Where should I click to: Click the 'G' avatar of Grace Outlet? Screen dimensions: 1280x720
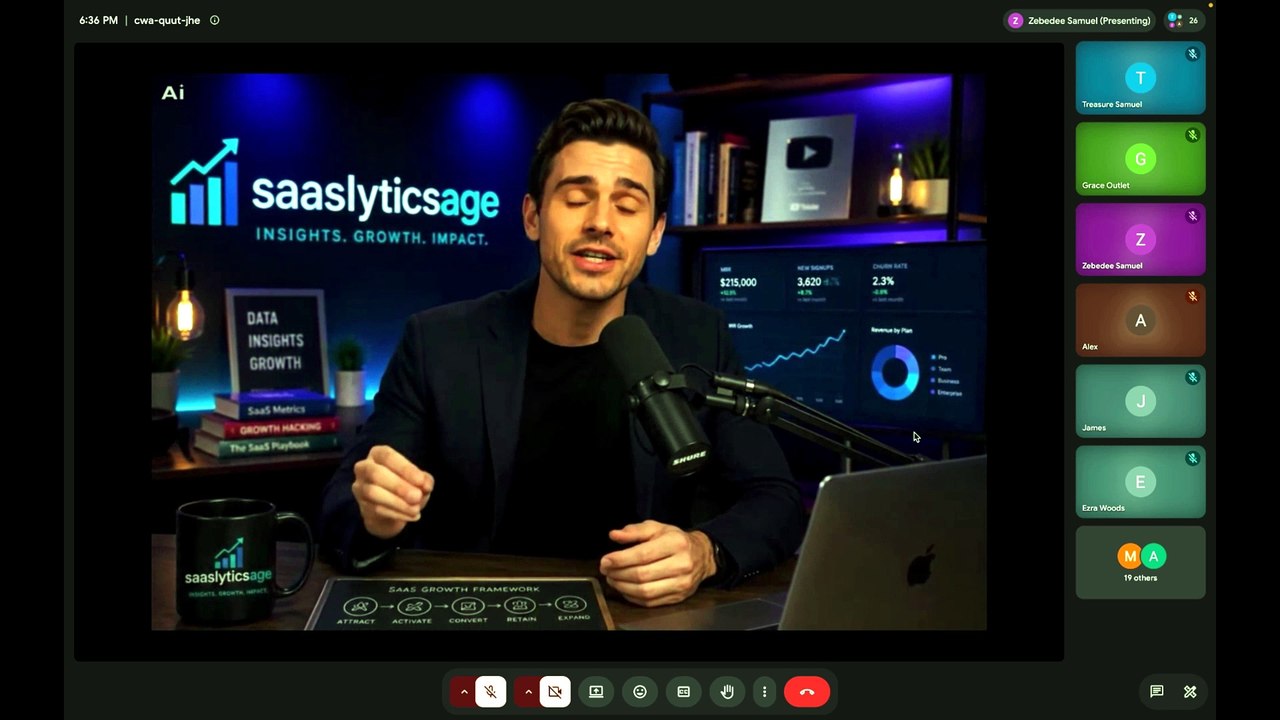1140,159
